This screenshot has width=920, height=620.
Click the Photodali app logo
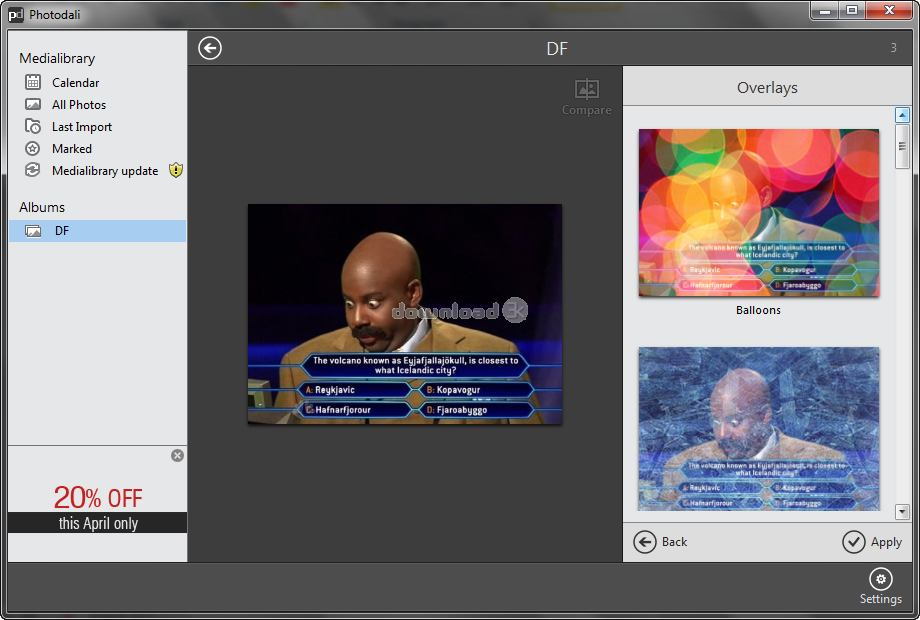click(x=16, y=15)
